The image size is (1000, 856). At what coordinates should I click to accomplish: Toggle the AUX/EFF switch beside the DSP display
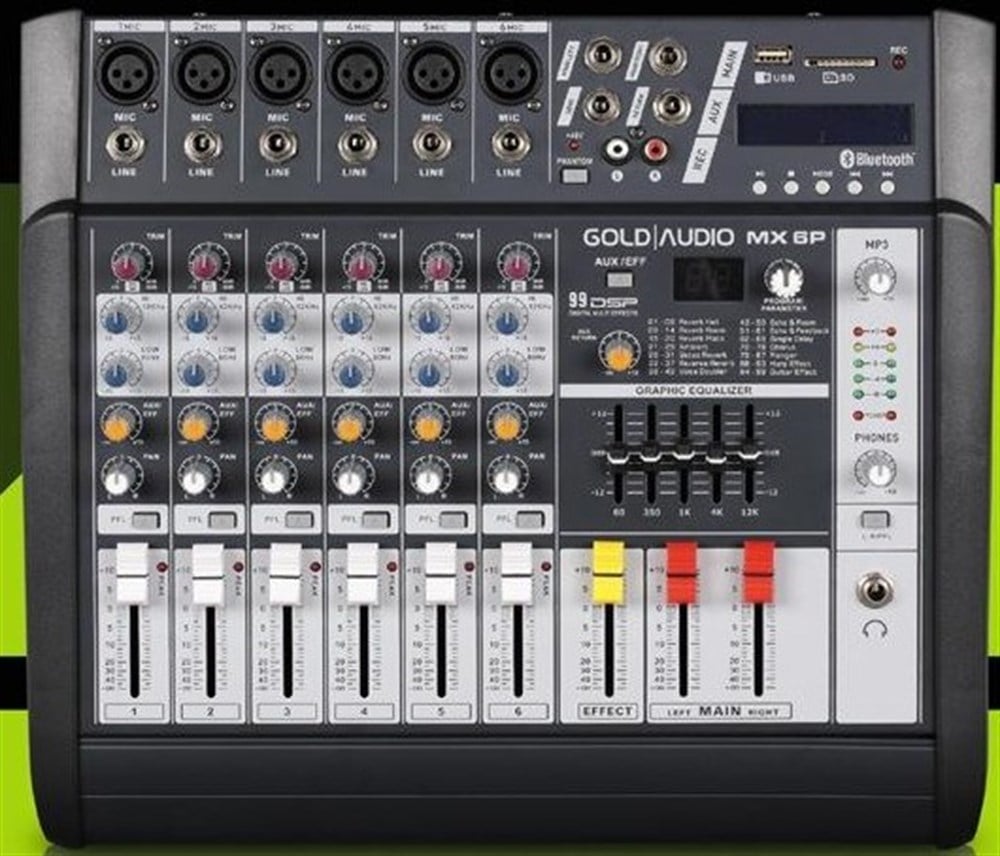pyautogui.click(x=619, y=280)
